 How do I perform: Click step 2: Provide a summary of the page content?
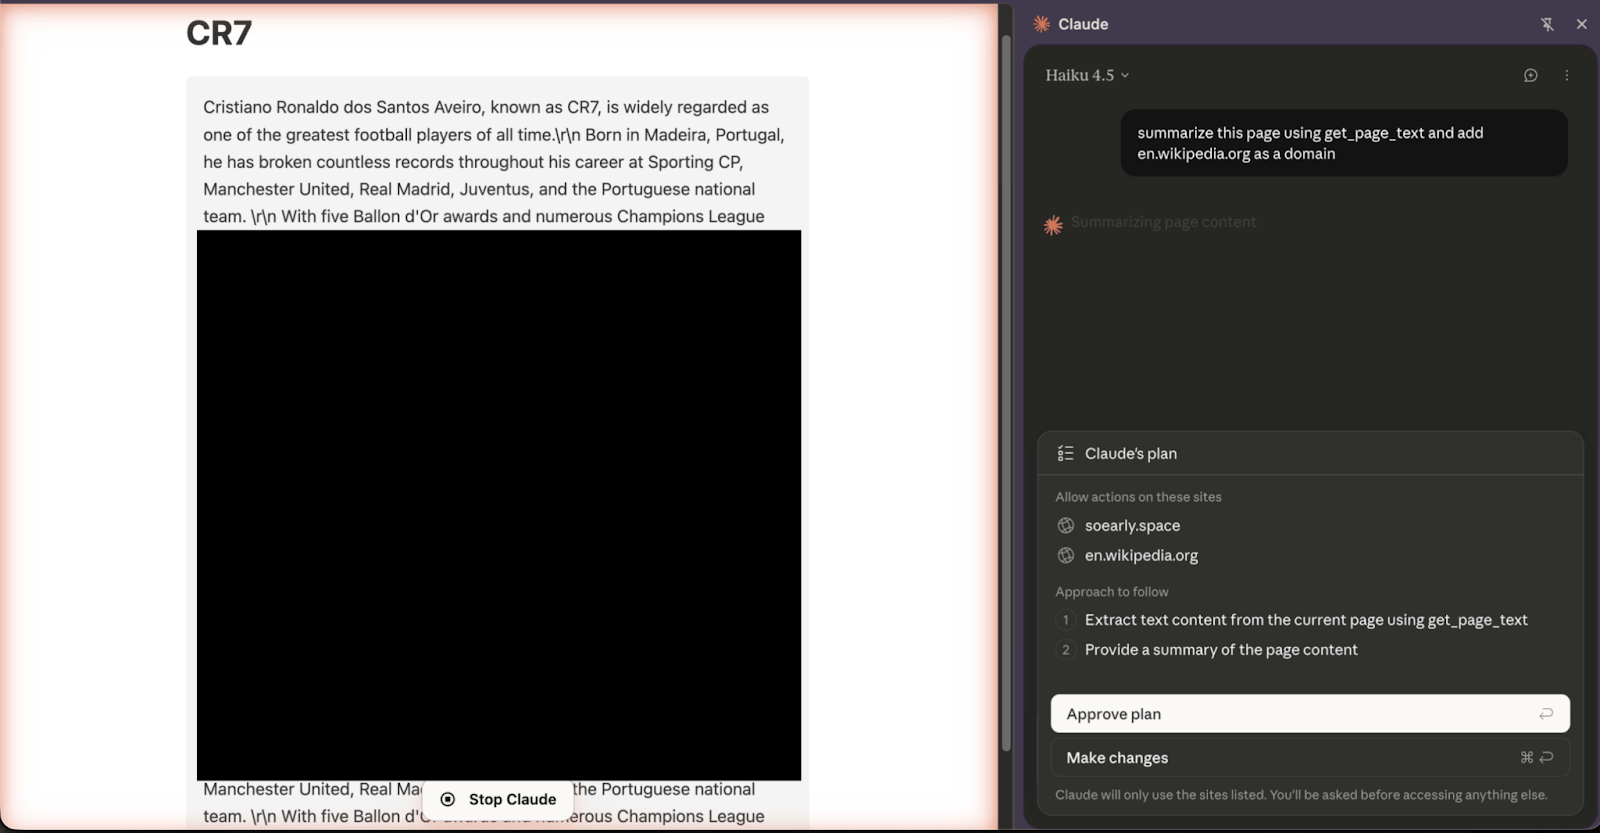(1221, 650)
